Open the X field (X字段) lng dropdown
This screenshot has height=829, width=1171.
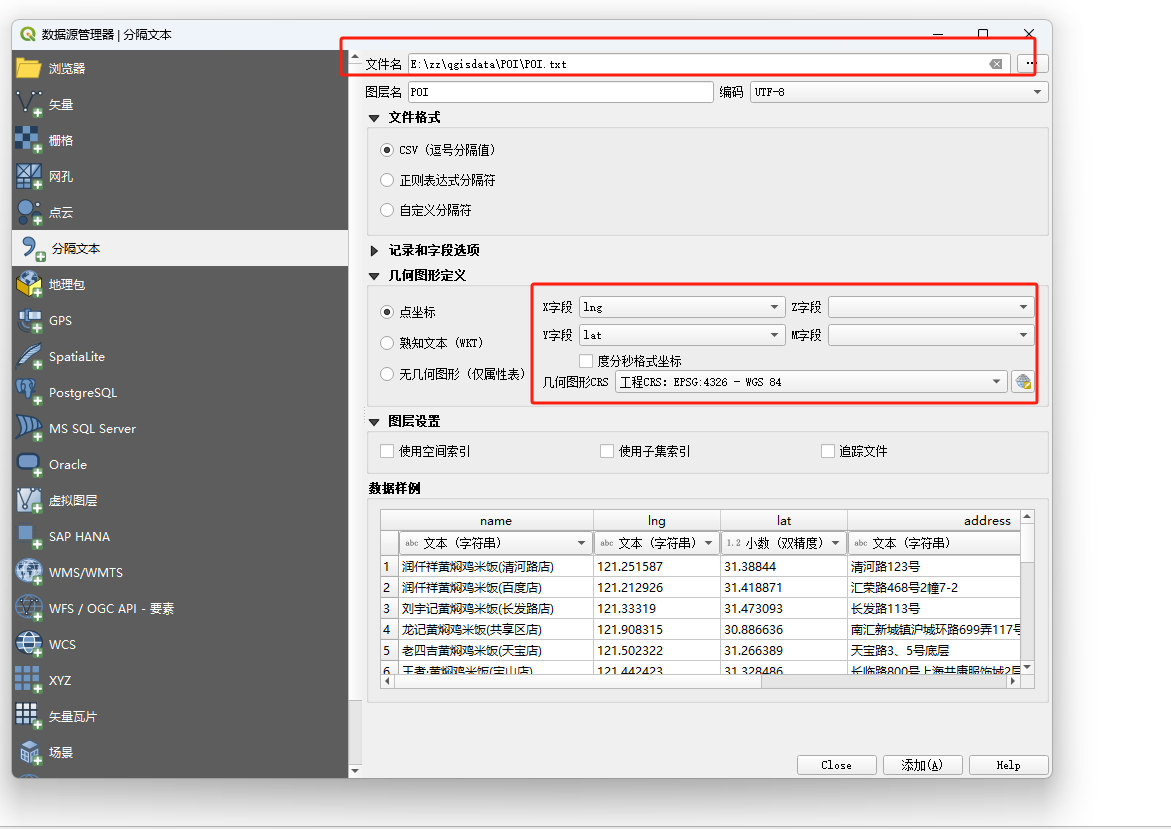coord(682,307)
